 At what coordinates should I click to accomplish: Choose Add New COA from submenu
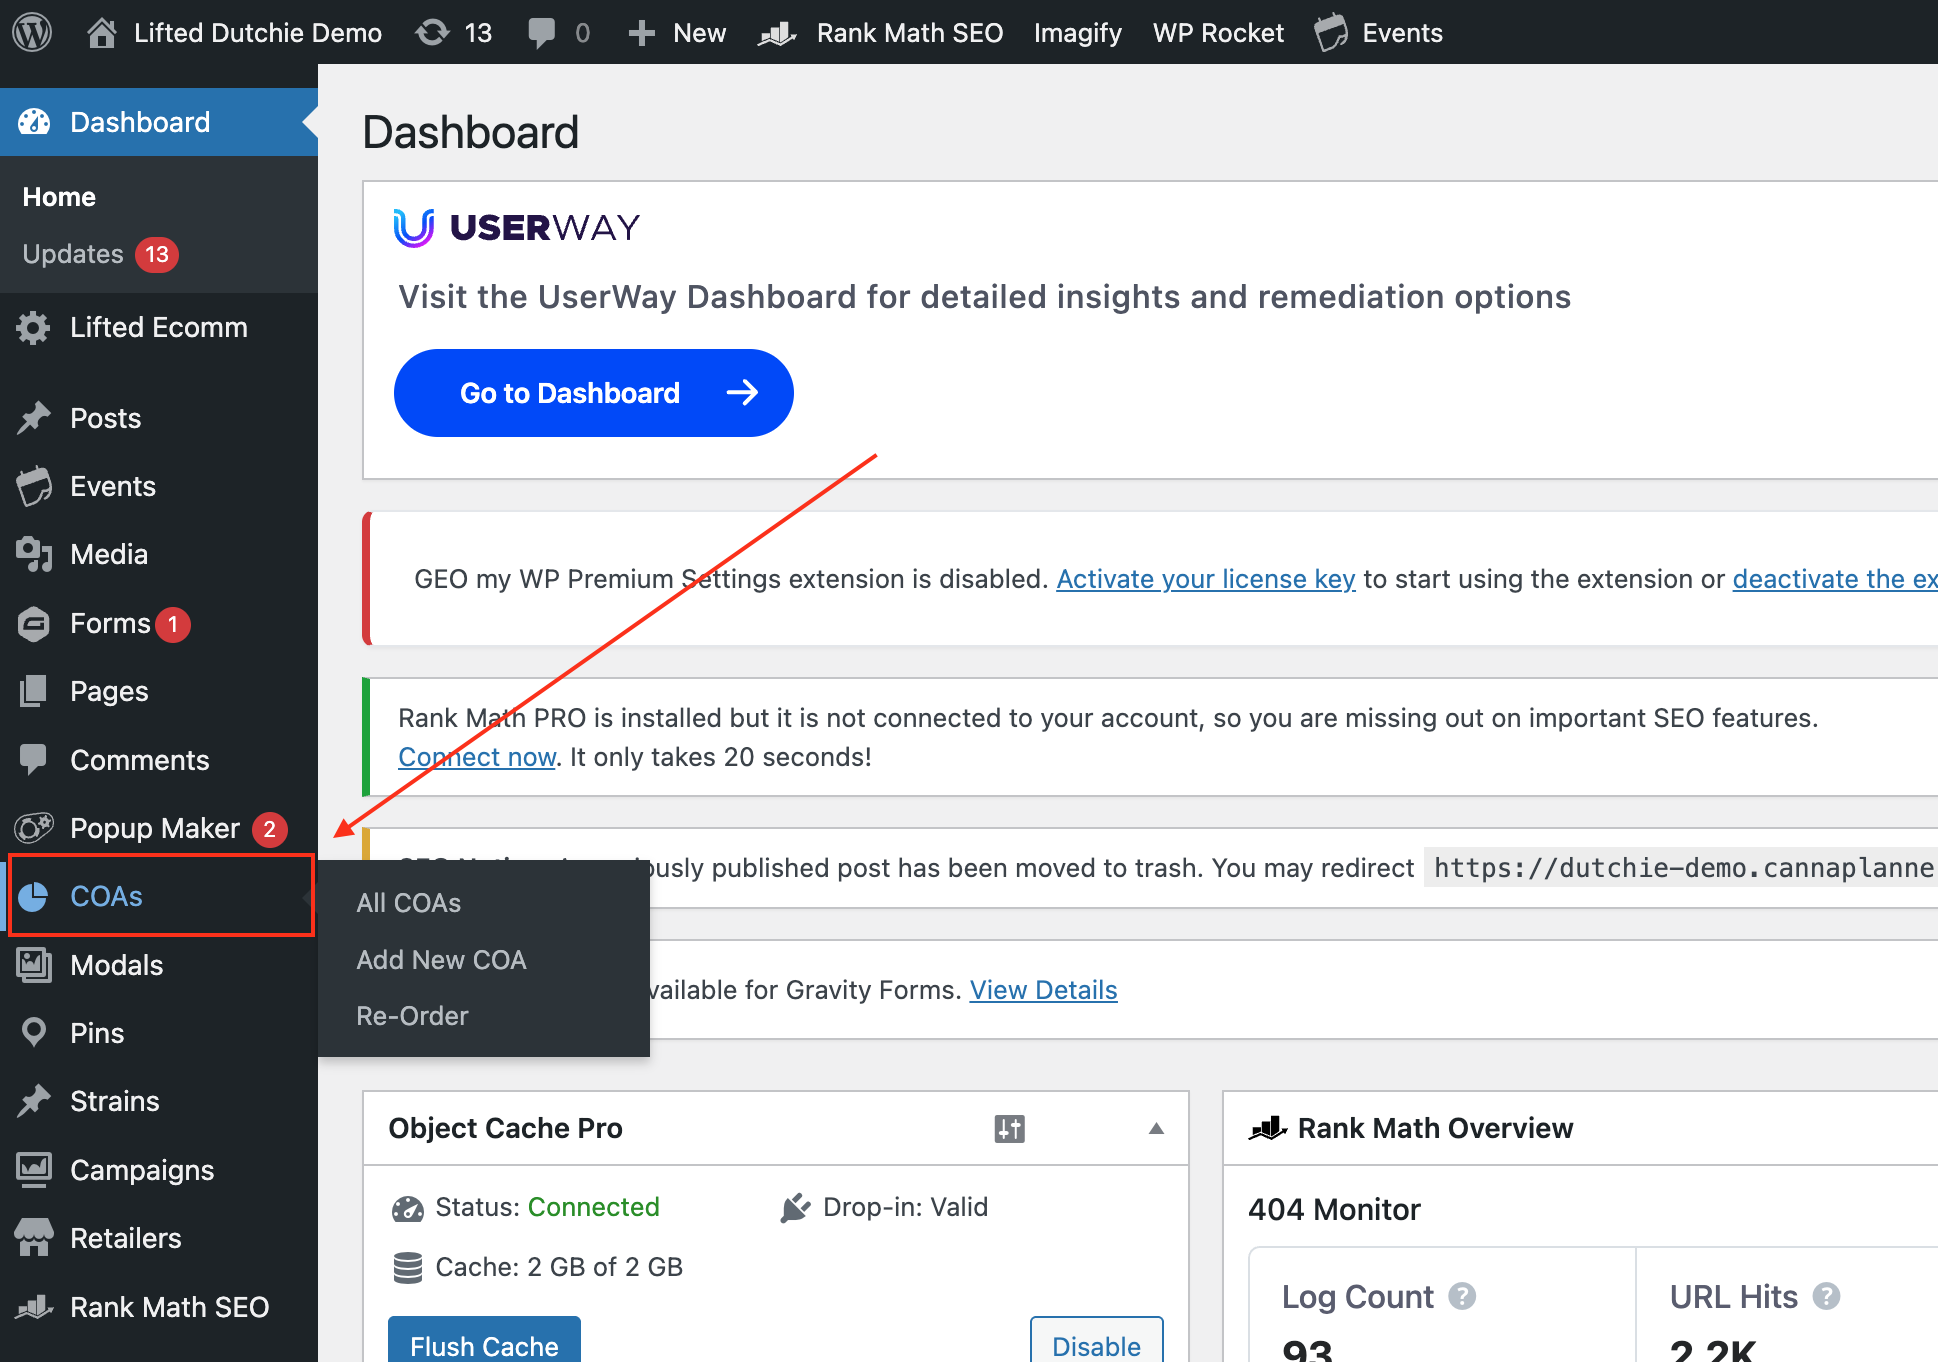(441, 960)
